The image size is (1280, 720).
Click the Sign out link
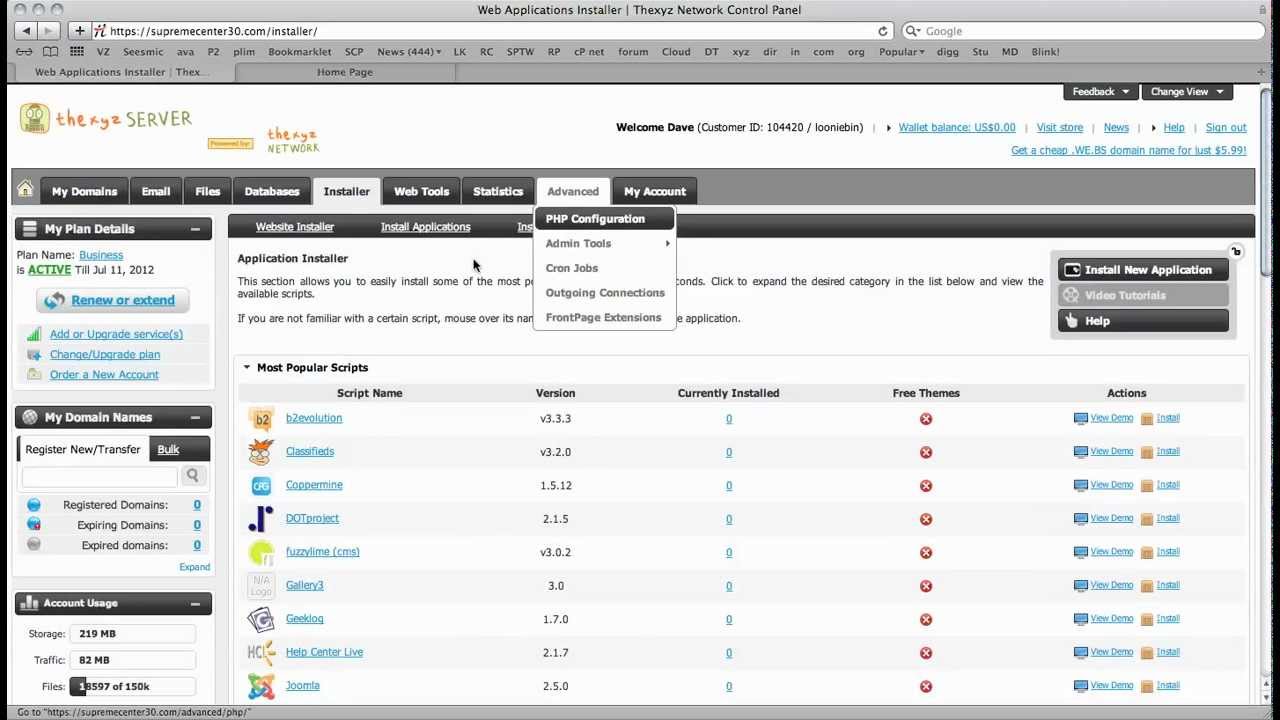tap(1226, 127)
